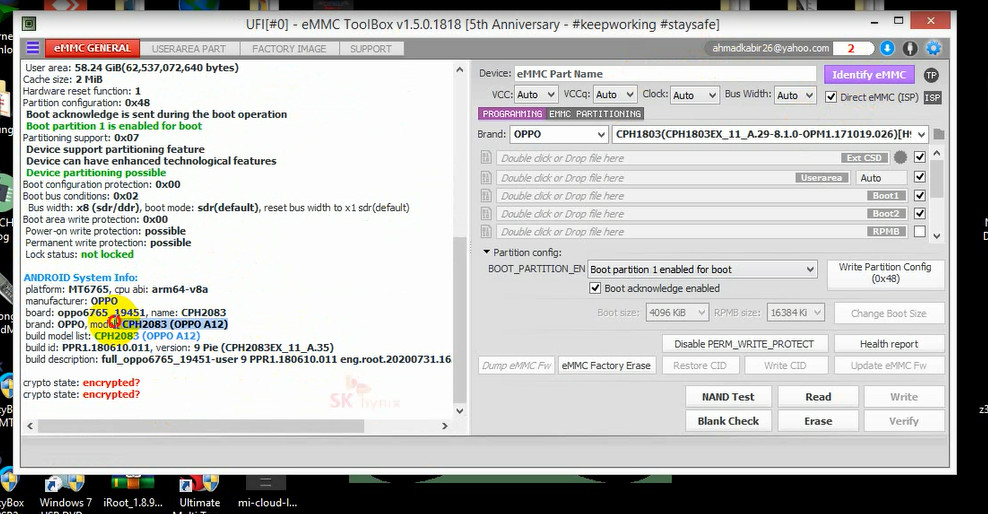Open the Bus Width dropdown
Viewport: 988px width, 514px height.
click(x=796, y=95)
